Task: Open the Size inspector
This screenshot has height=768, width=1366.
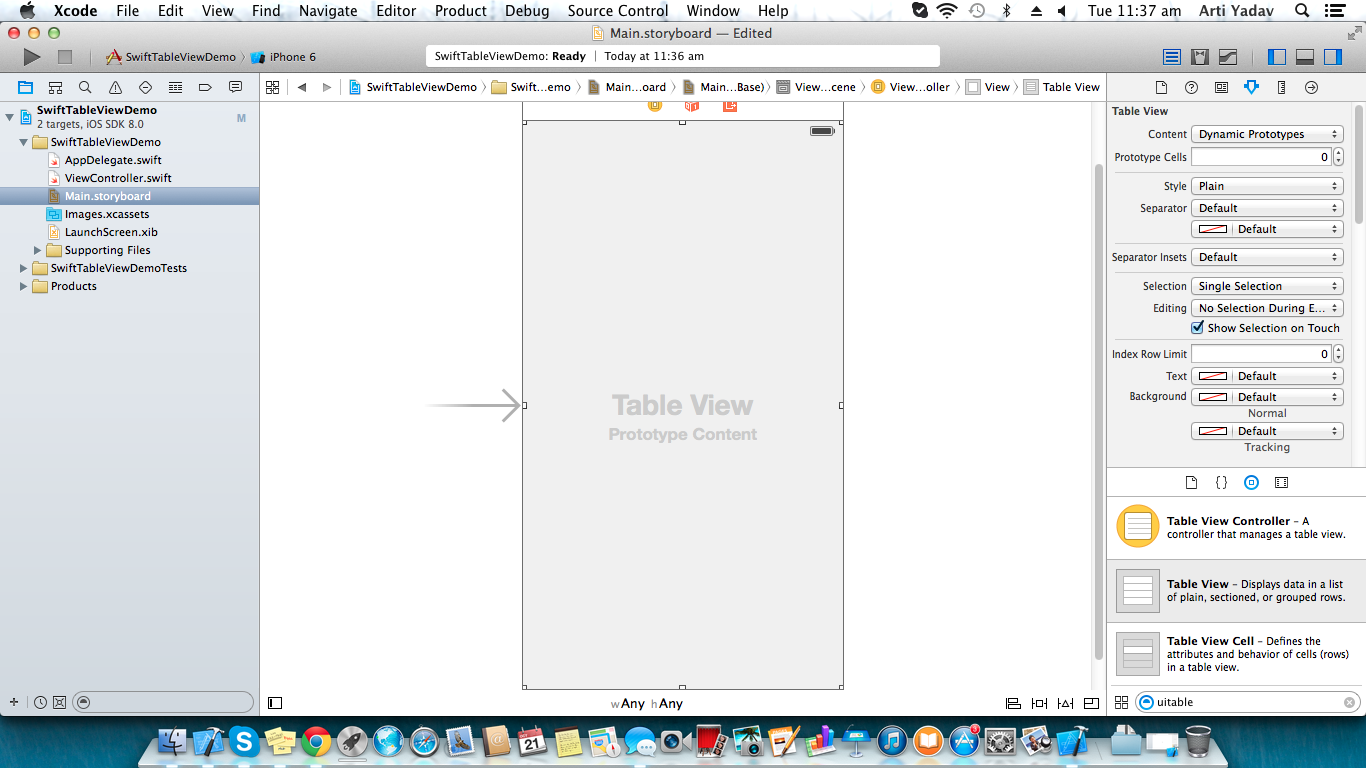Action: [x=1281, y=87]
